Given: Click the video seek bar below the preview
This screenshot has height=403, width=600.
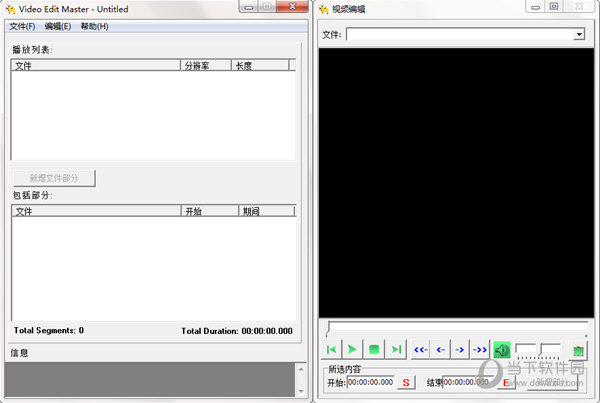Looking at the screenshot, I should 457,329.
